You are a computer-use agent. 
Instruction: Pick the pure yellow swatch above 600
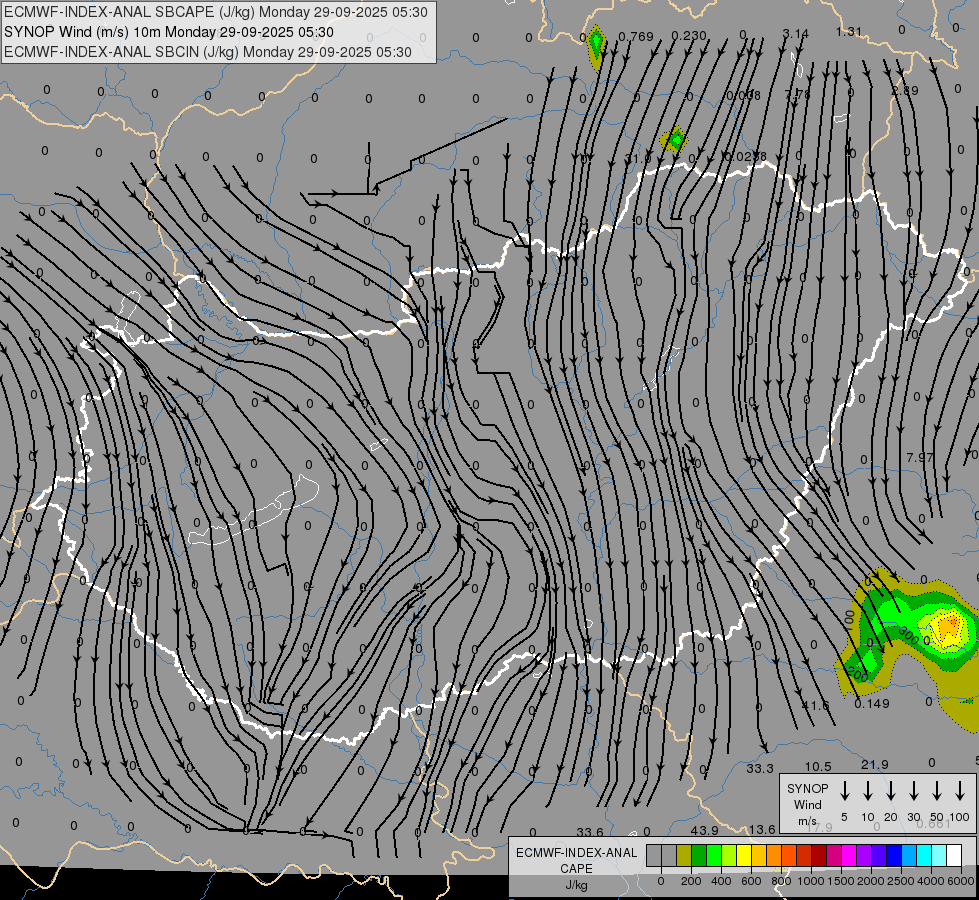[x=744, y=856]
